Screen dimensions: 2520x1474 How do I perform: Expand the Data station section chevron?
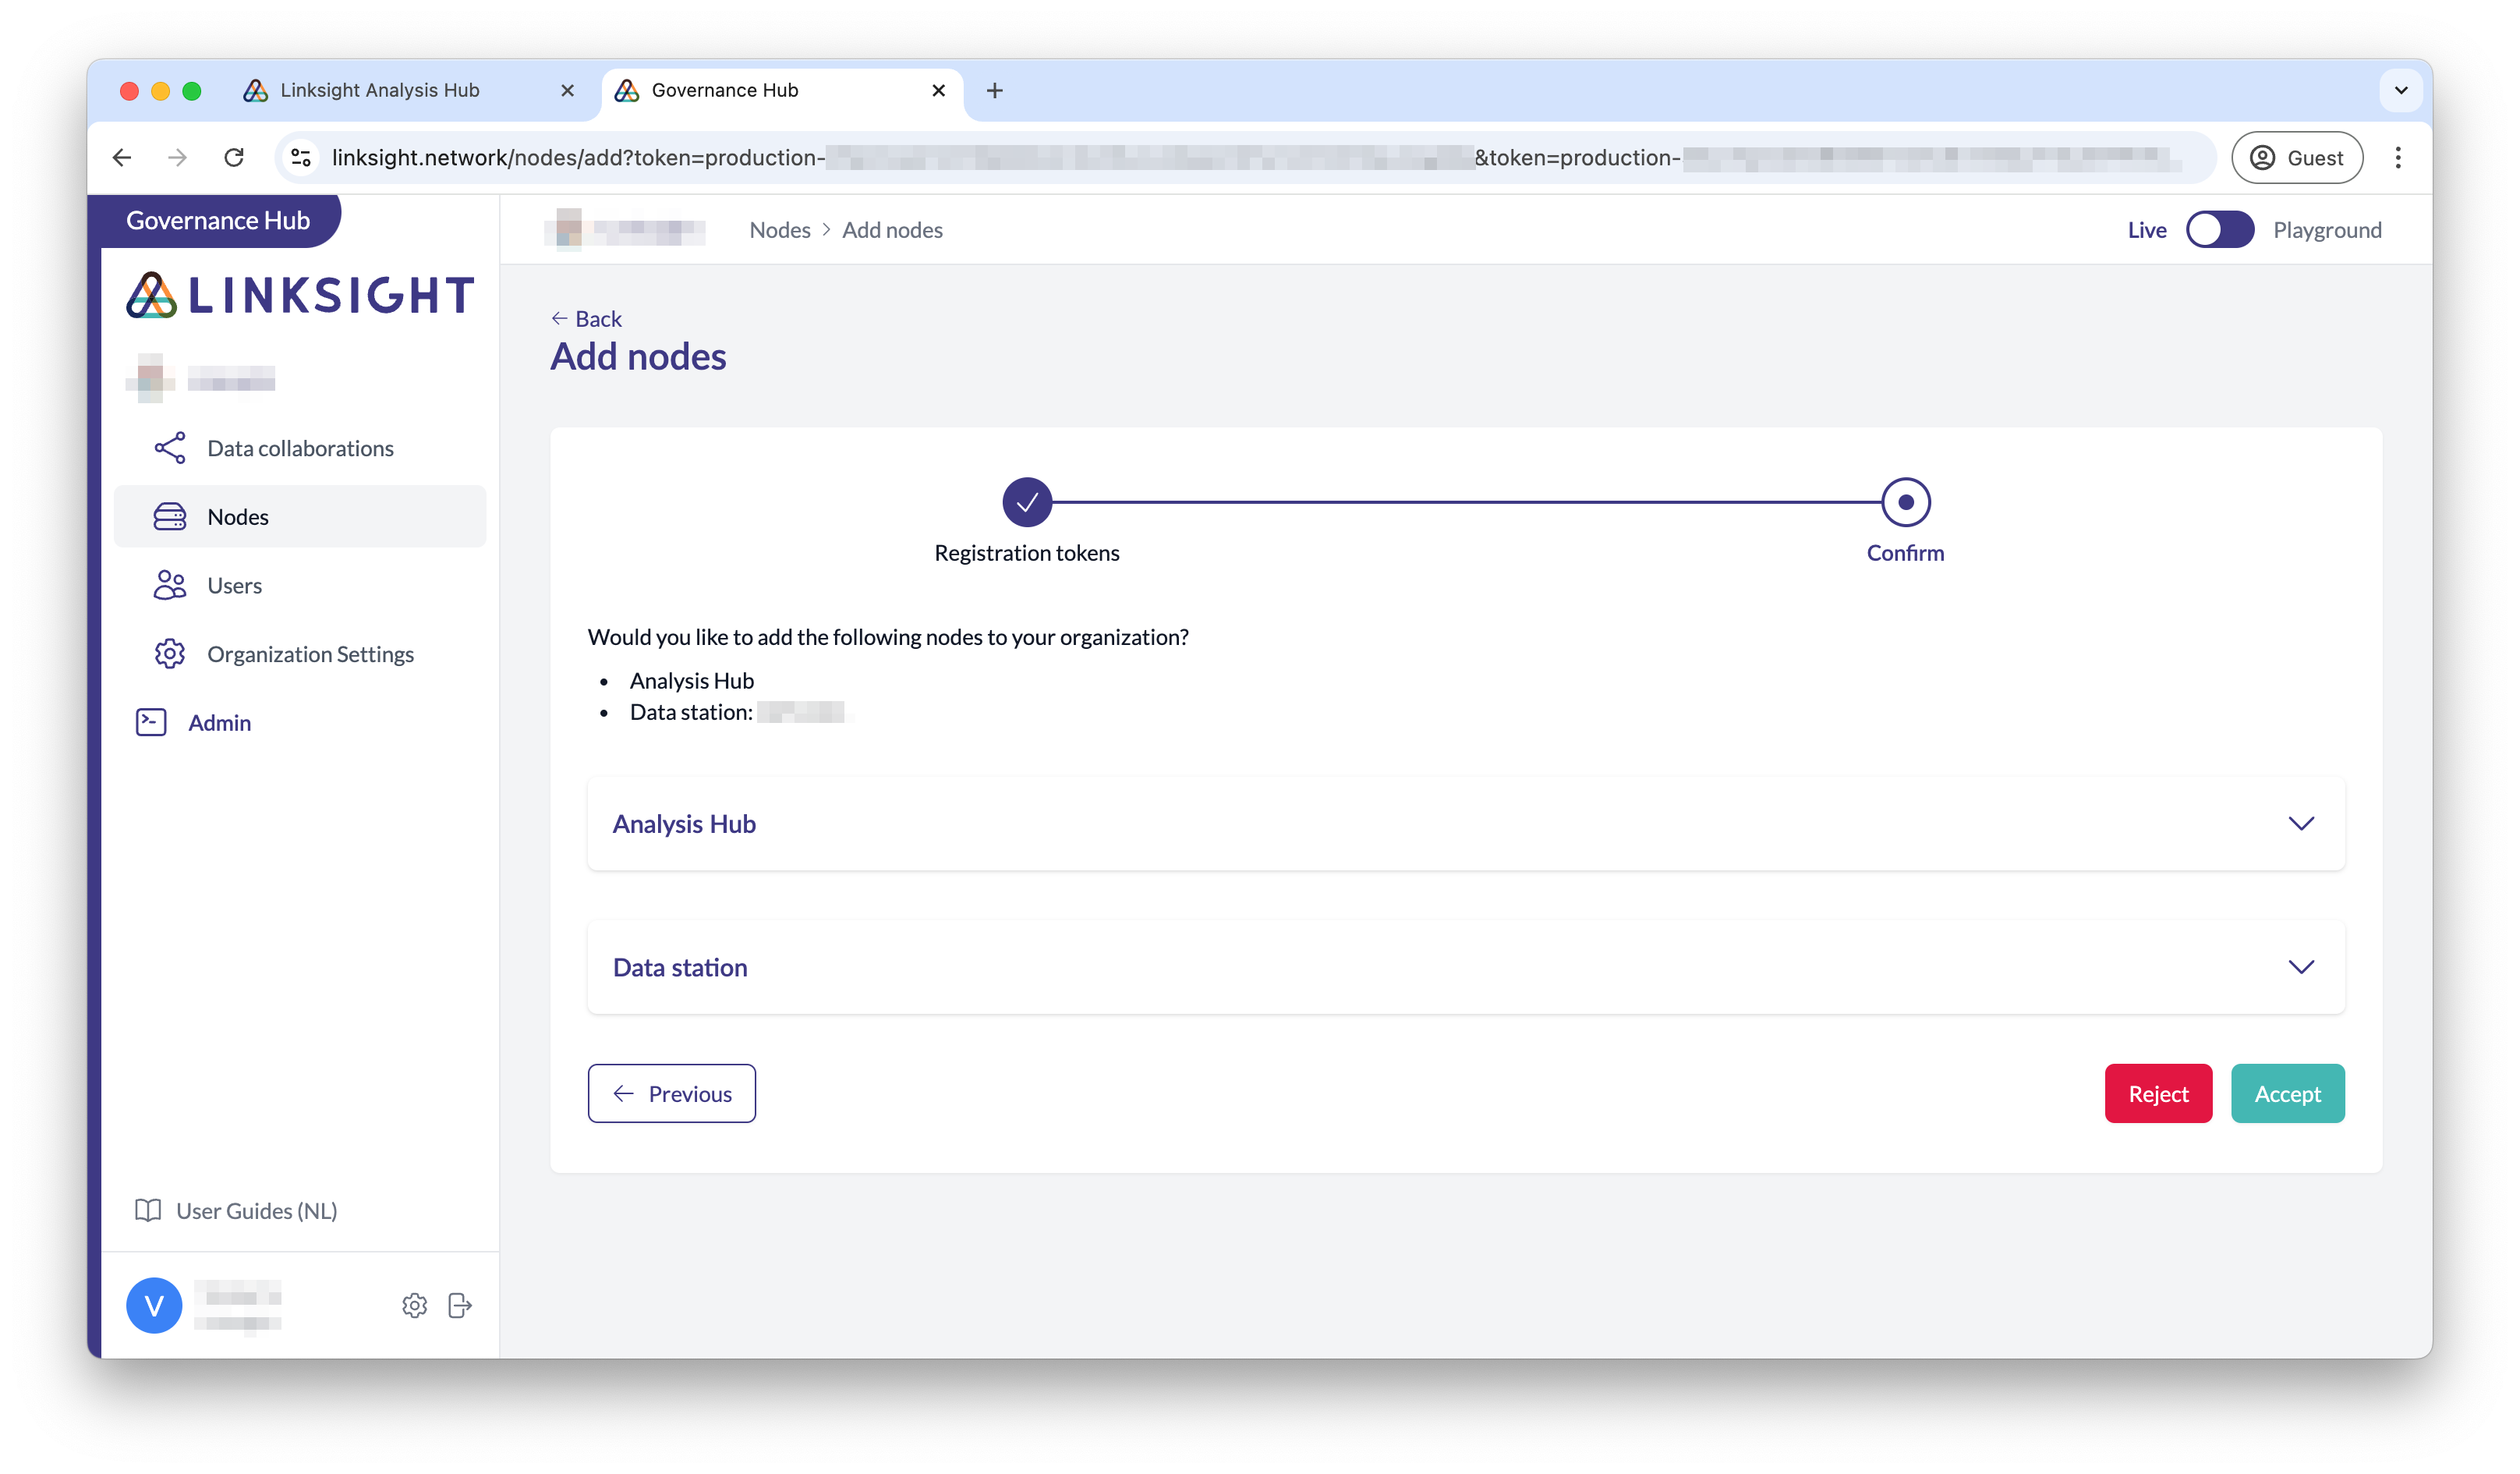point(2301,966)
